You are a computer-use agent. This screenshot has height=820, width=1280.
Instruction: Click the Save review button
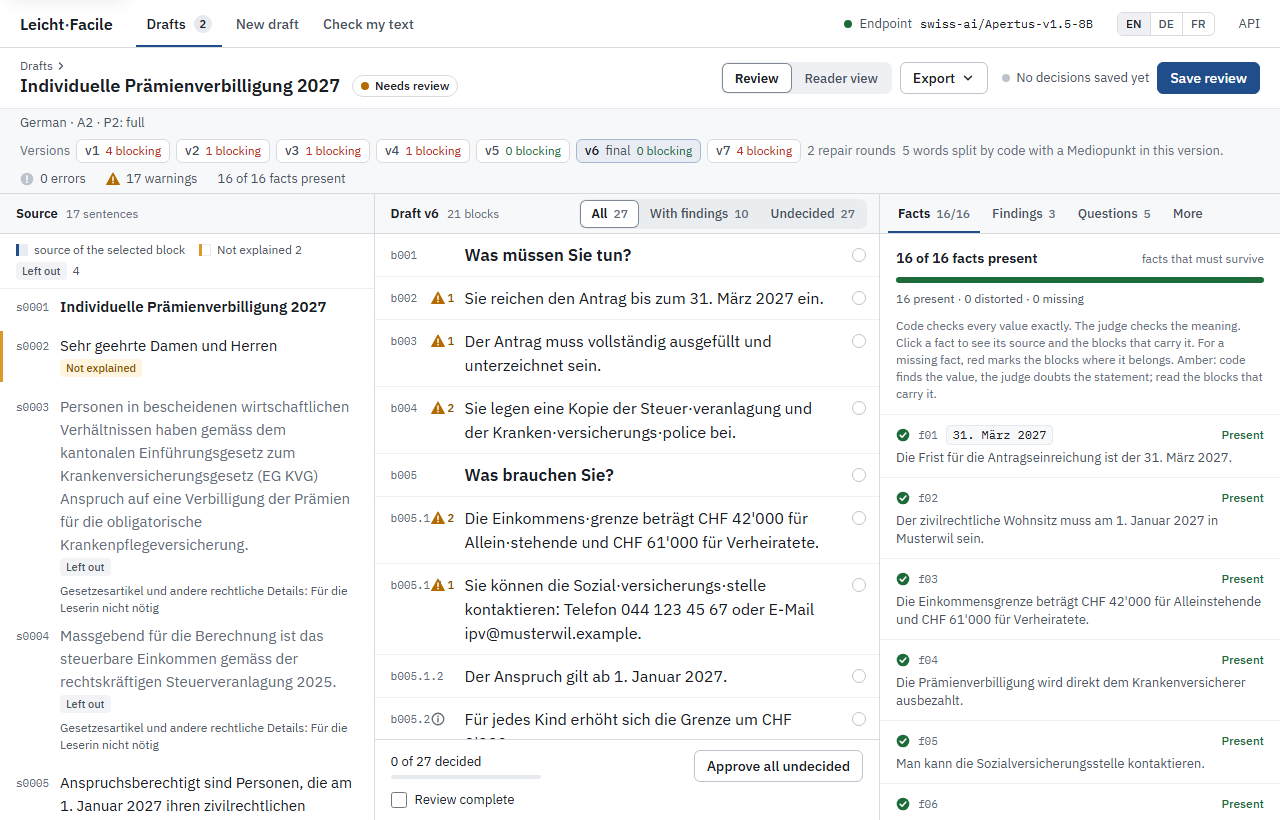tap(1208, 78)
